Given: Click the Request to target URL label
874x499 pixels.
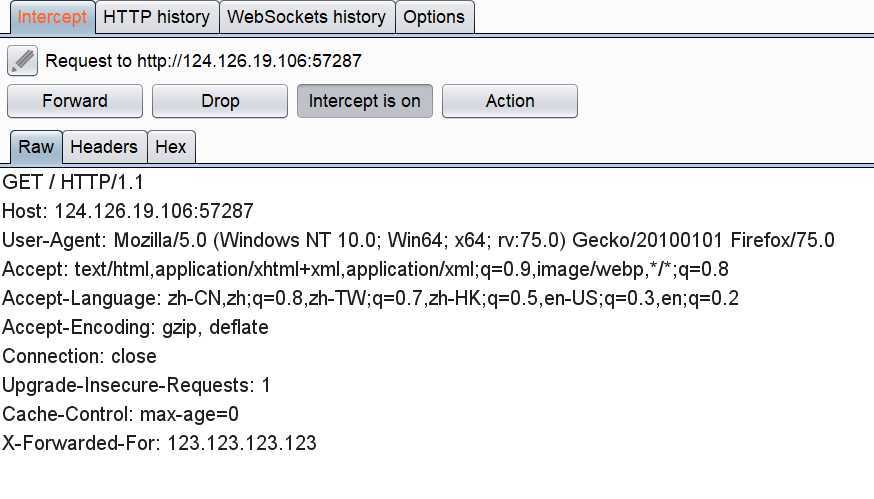Looking at the screenshot, I should coord(203,61).
